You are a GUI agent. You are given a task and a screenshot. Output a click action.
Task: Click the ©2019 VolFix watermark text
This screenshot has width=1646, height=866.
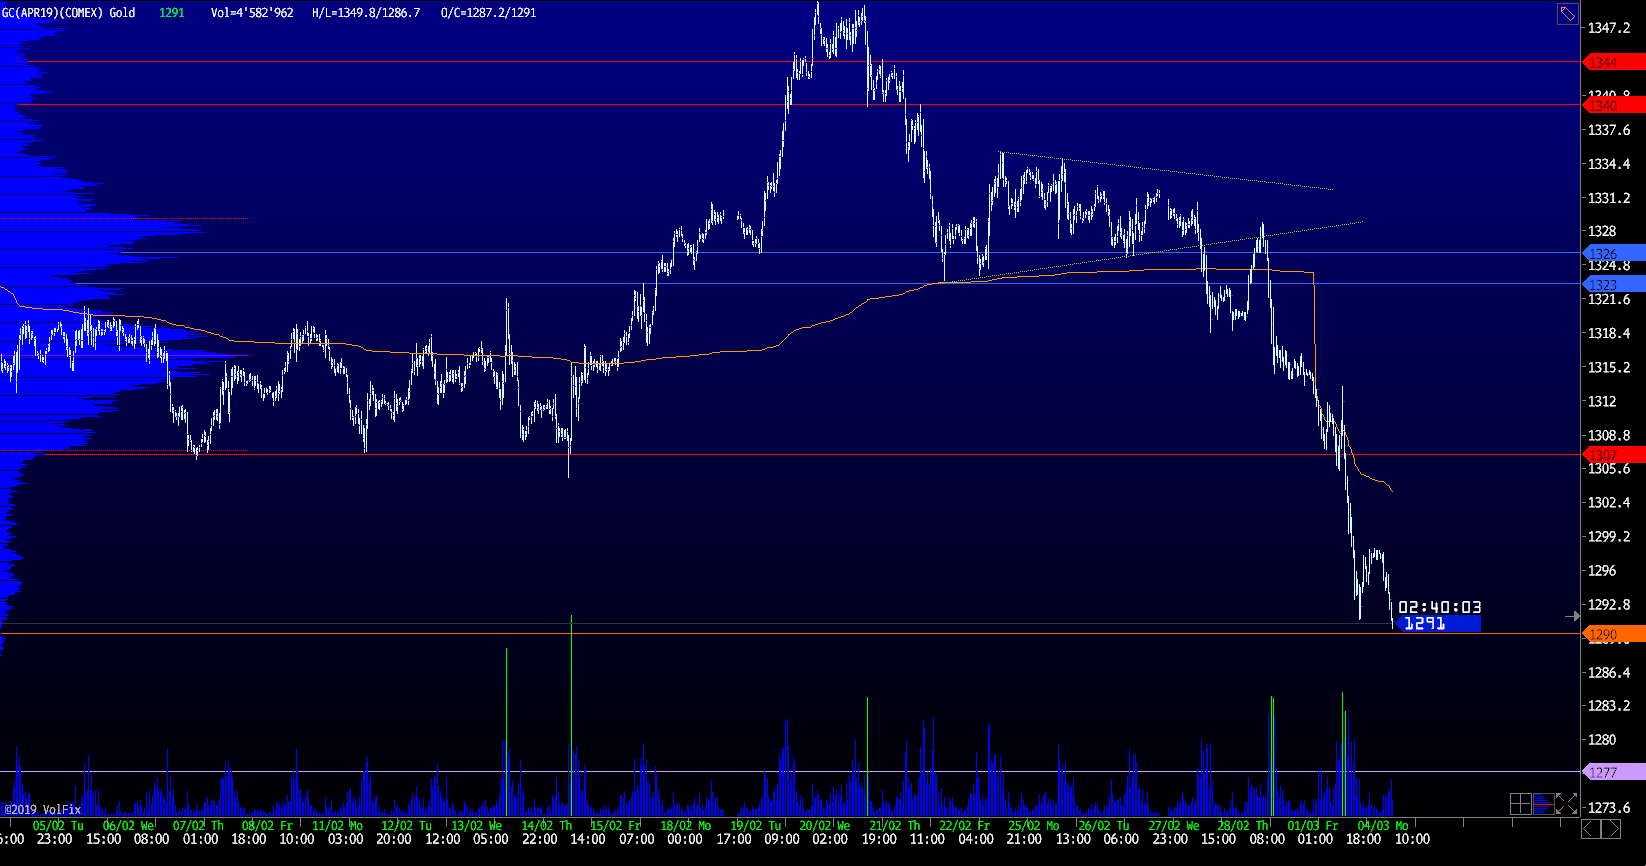point(43,809)
